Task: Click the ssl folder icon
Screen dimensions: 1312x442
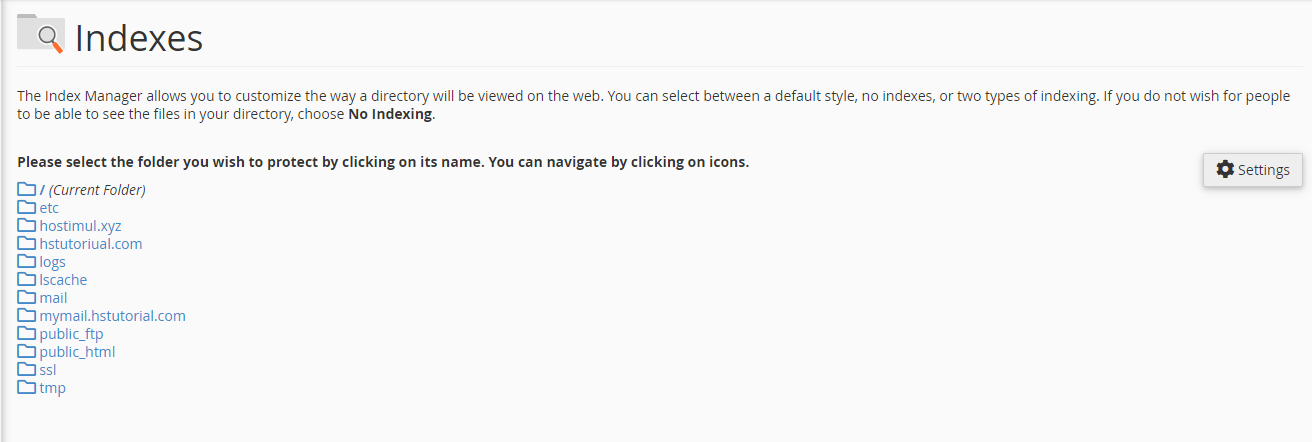Action: click(27, 370)
